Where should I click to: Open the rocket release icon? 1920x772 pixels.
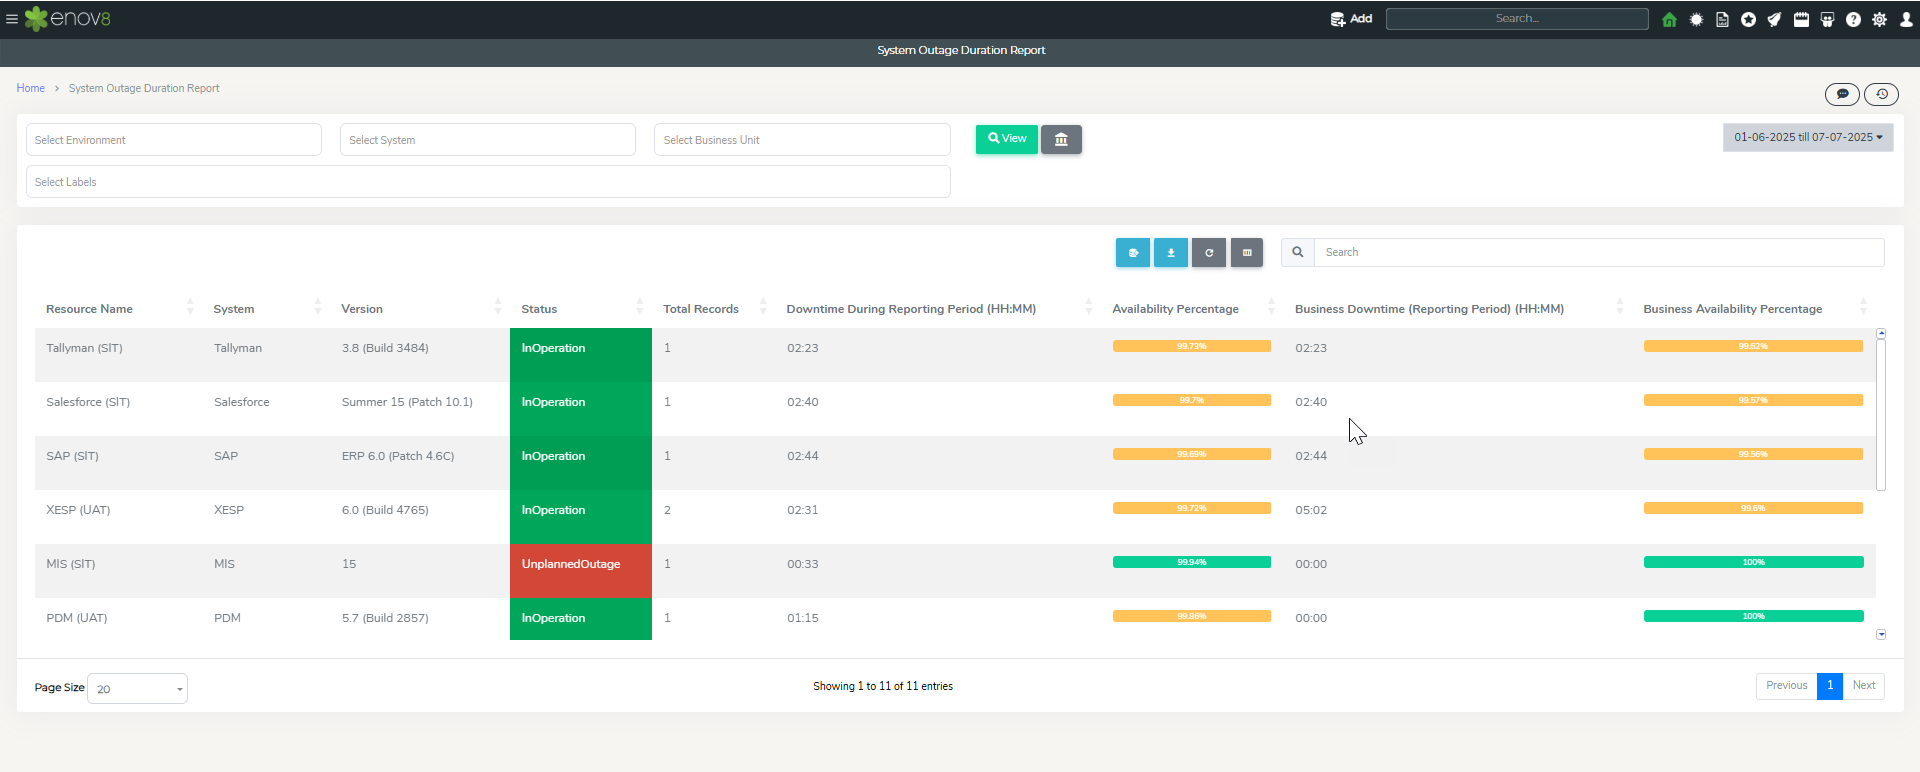[1774, 19]
